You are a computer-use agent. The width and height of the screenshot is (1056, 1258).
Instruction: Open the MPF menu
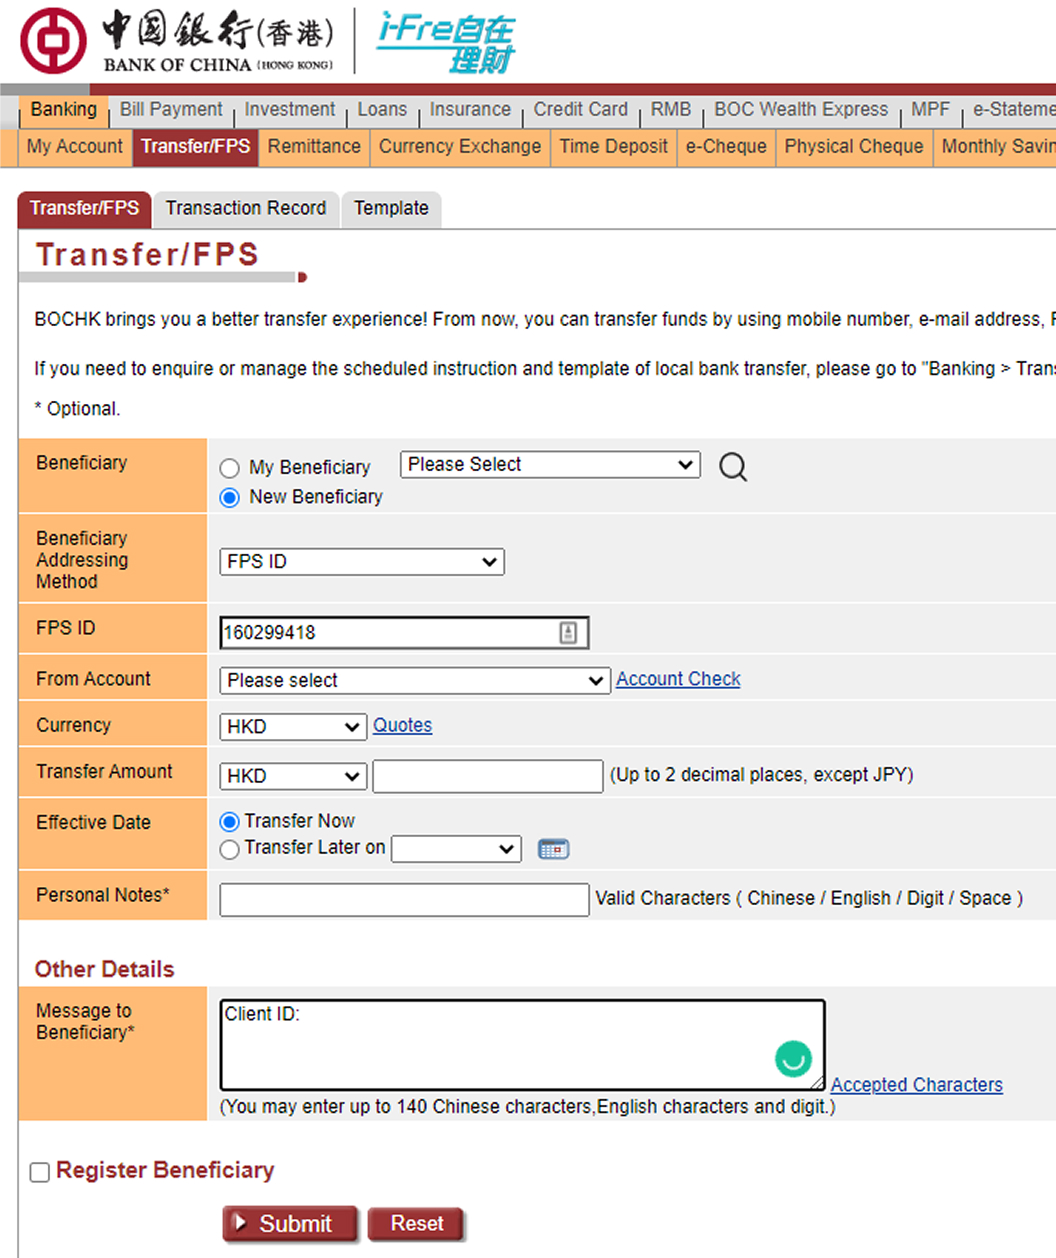click(x=930, y=110)
